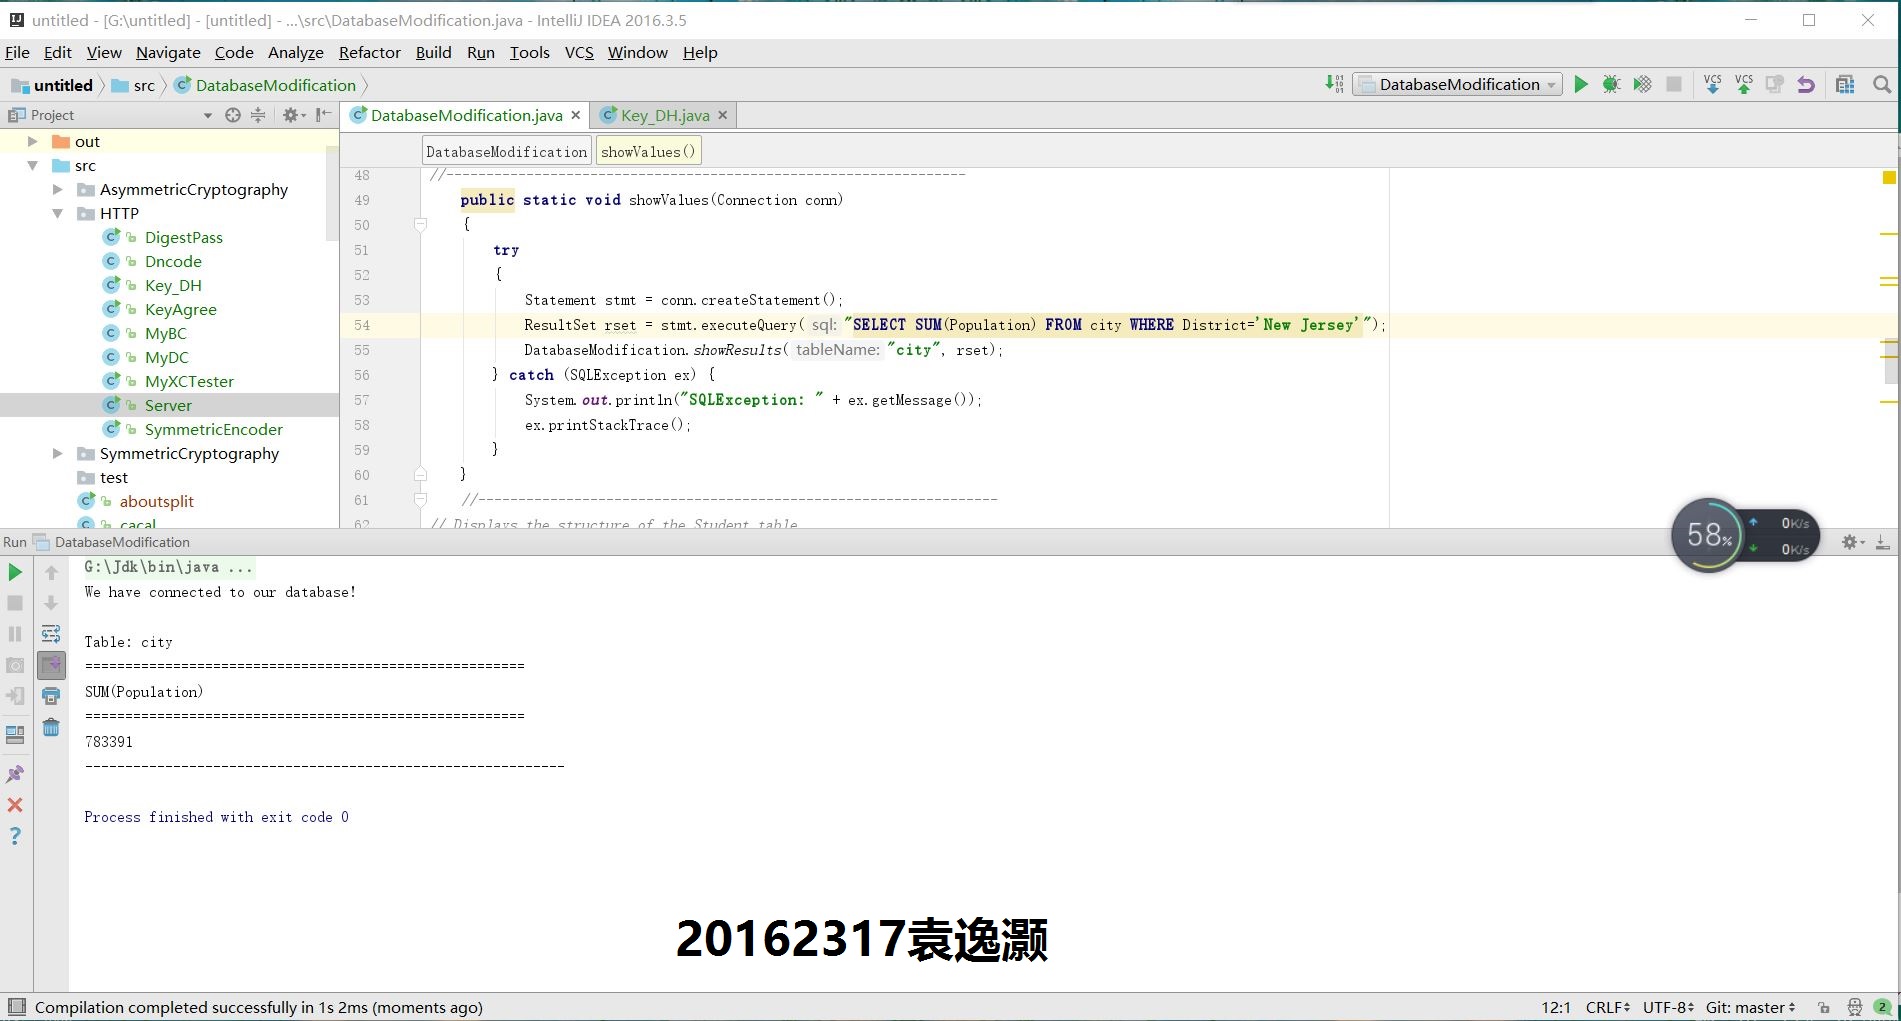Commit changes with VCS up-arrow icon
1901x1021 pixels.
(1743, 85)
